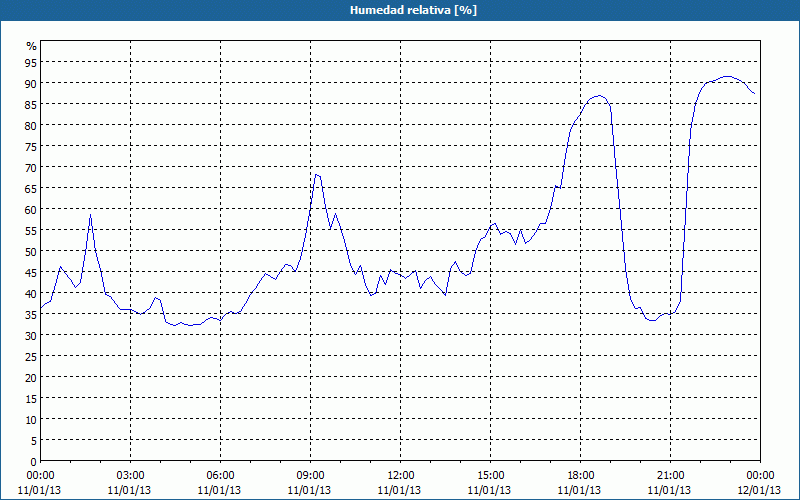Click the 11/01/13 date under 06:00
The width and height of the screenshot is (800, 500).
point(219,490)
